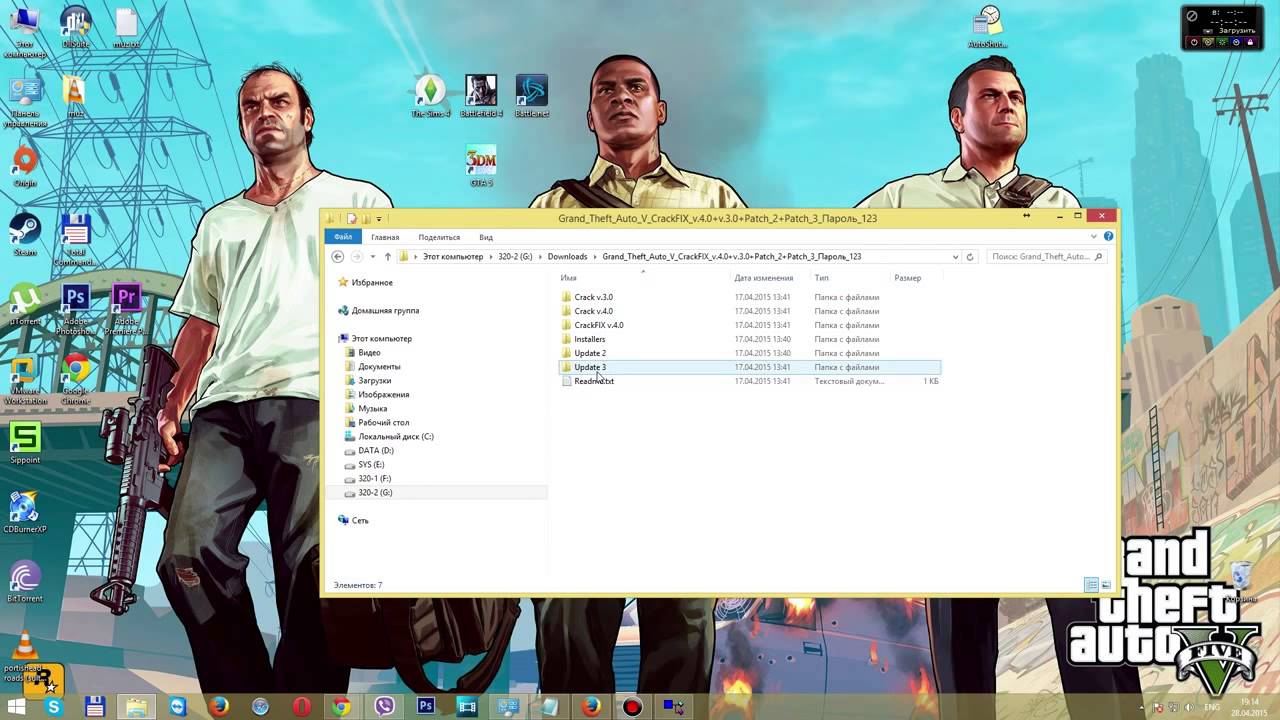Select the BitTorrent desktop shortcut

[24, 582]
